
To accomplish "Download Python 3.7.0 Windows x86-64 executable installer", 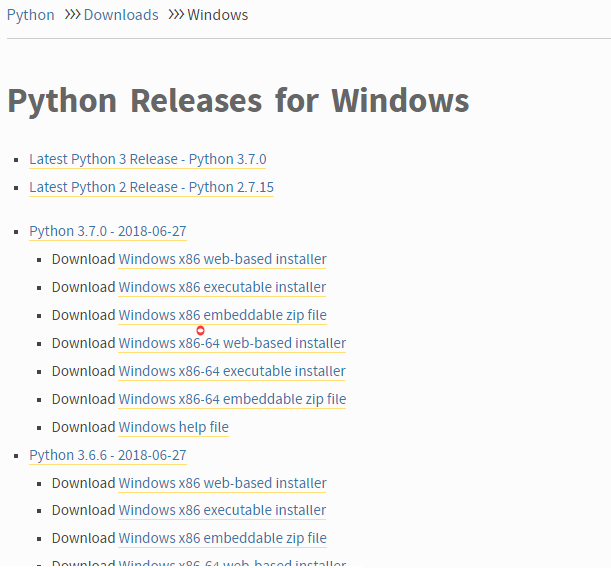I will coord(231,371).
